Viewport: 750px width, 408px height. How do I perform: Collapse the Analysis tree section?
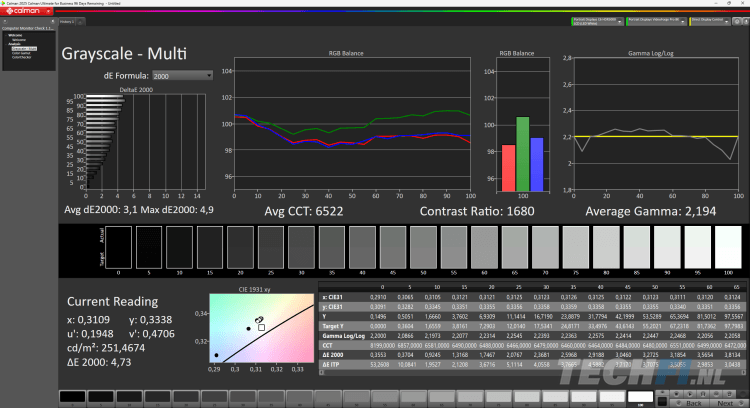6,44
